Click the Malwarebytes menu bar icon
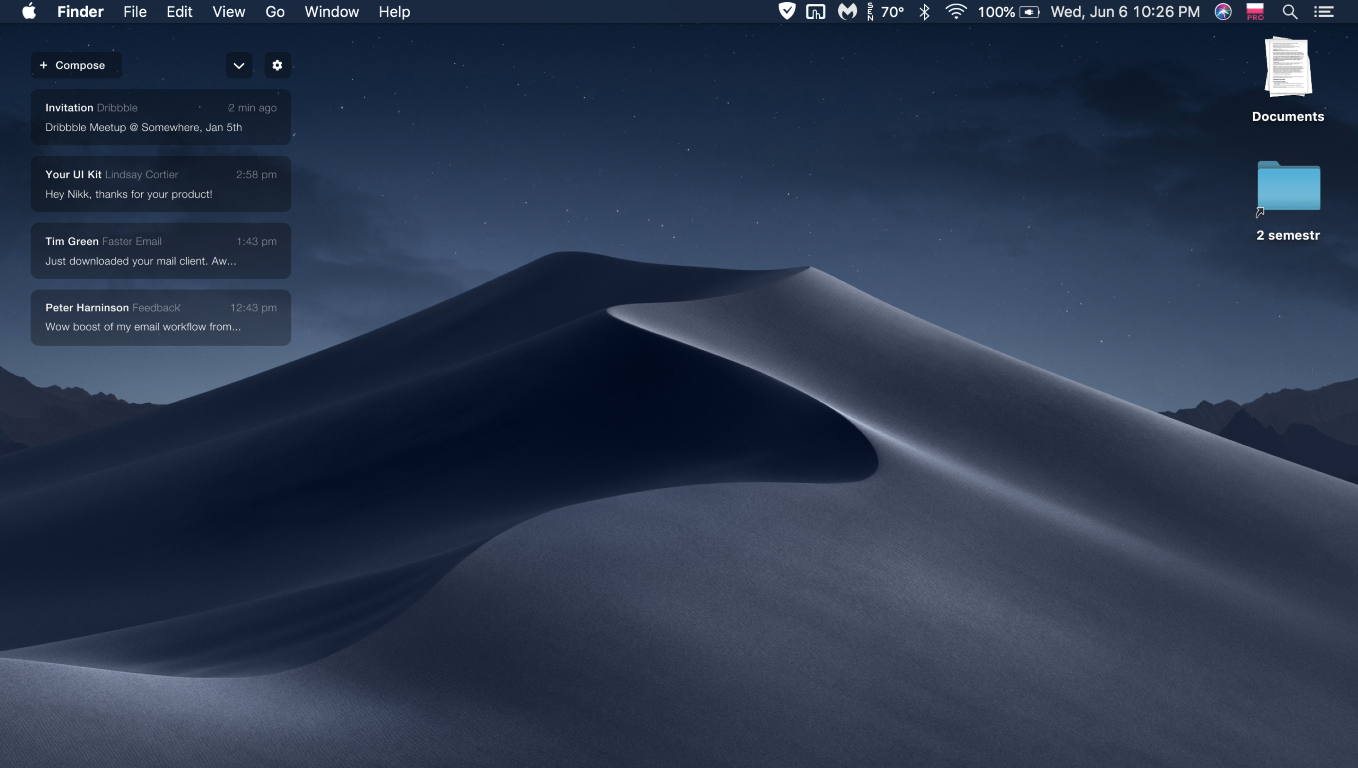 [x=847, y=12]
